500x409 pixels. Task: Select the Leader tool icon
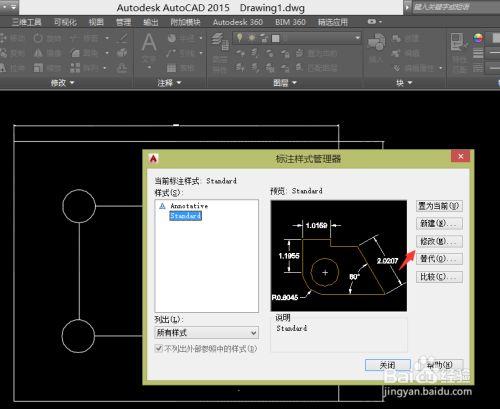pos(171,53)
